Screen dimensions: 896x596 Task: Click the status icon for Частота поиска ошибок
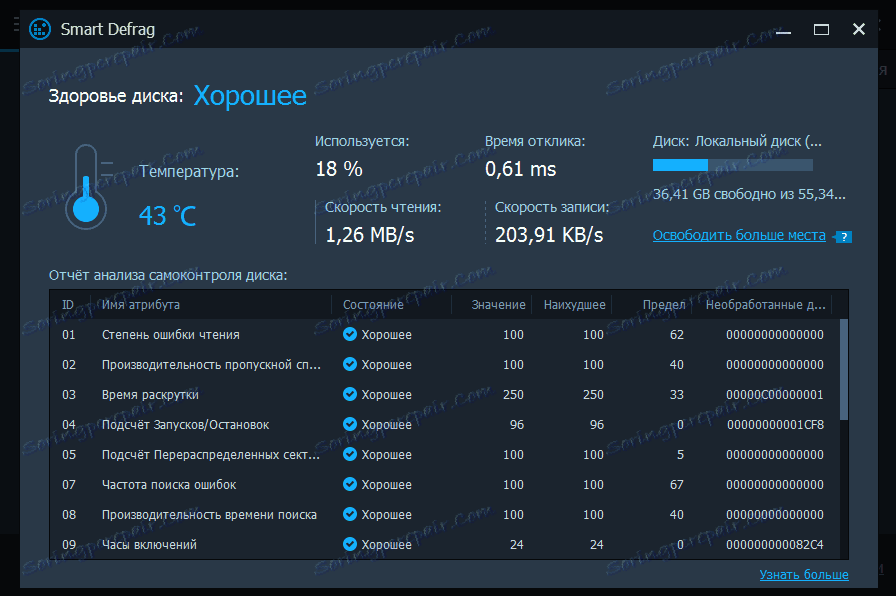pyautogui.click(x=350, y=484)
